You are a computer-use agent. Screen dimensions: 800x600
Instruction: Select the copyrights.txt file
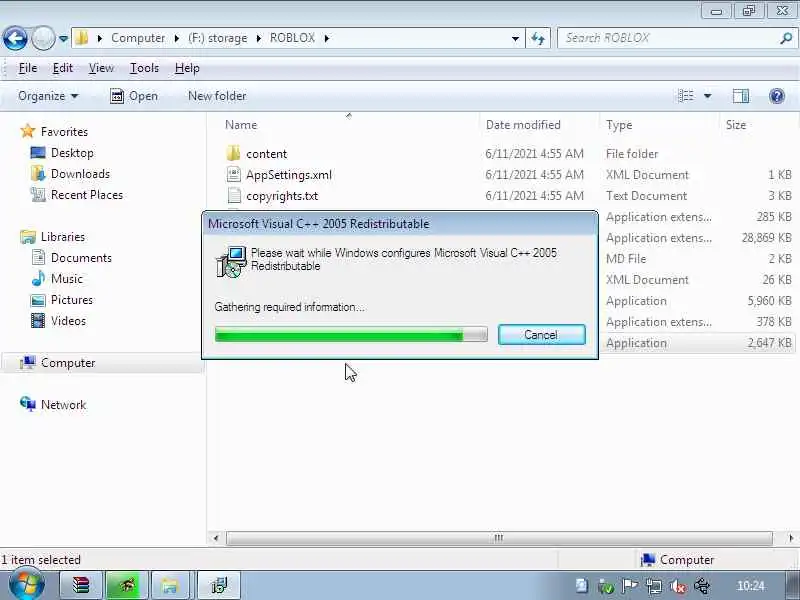(282, 196)
